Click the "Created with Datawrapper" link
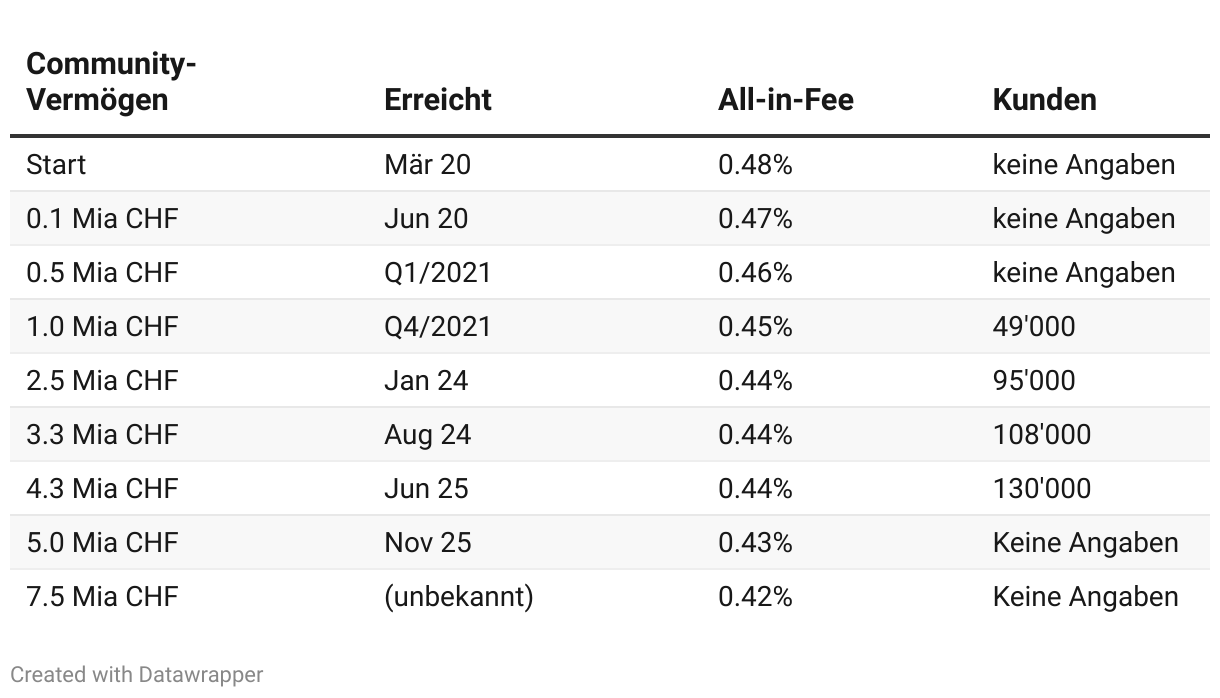 (137, 675)
